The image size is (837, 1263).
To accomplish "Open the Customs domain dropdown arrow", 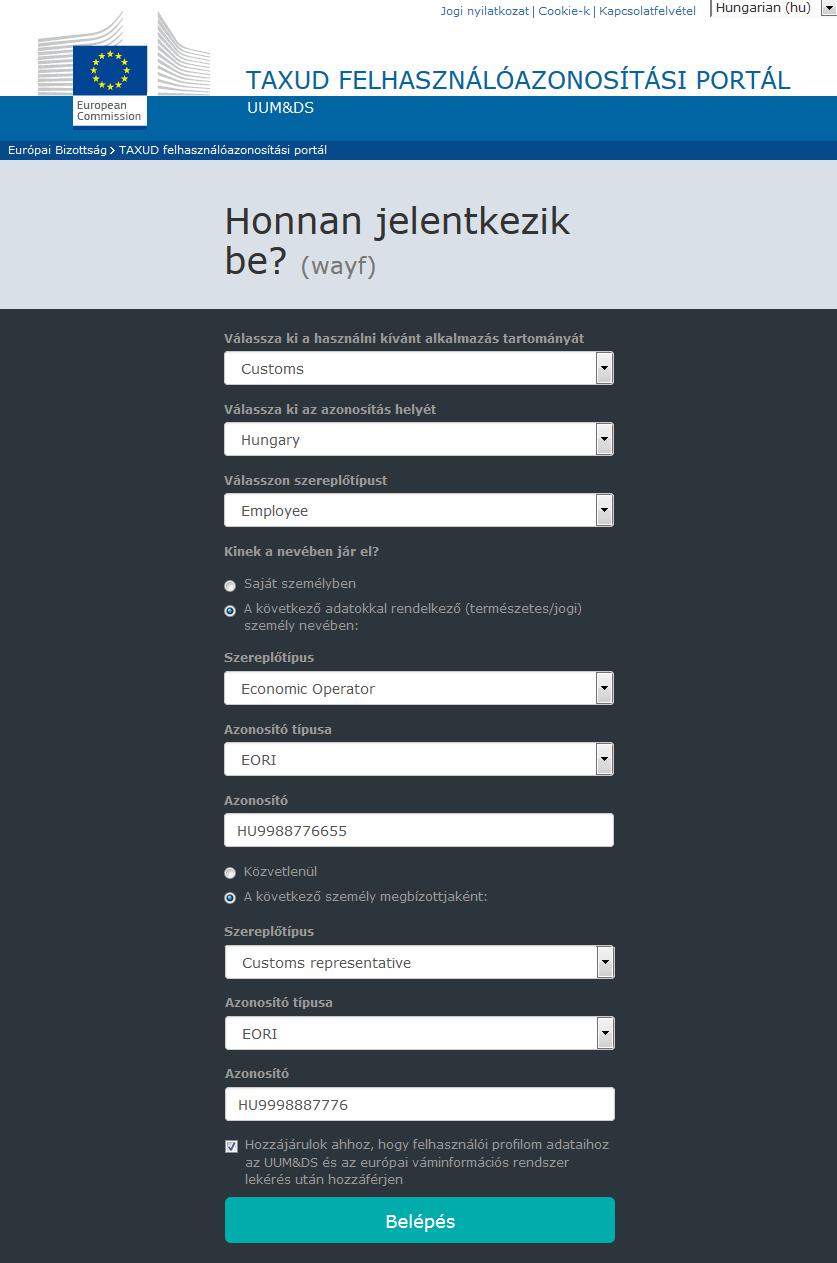I will pos(604,369).
